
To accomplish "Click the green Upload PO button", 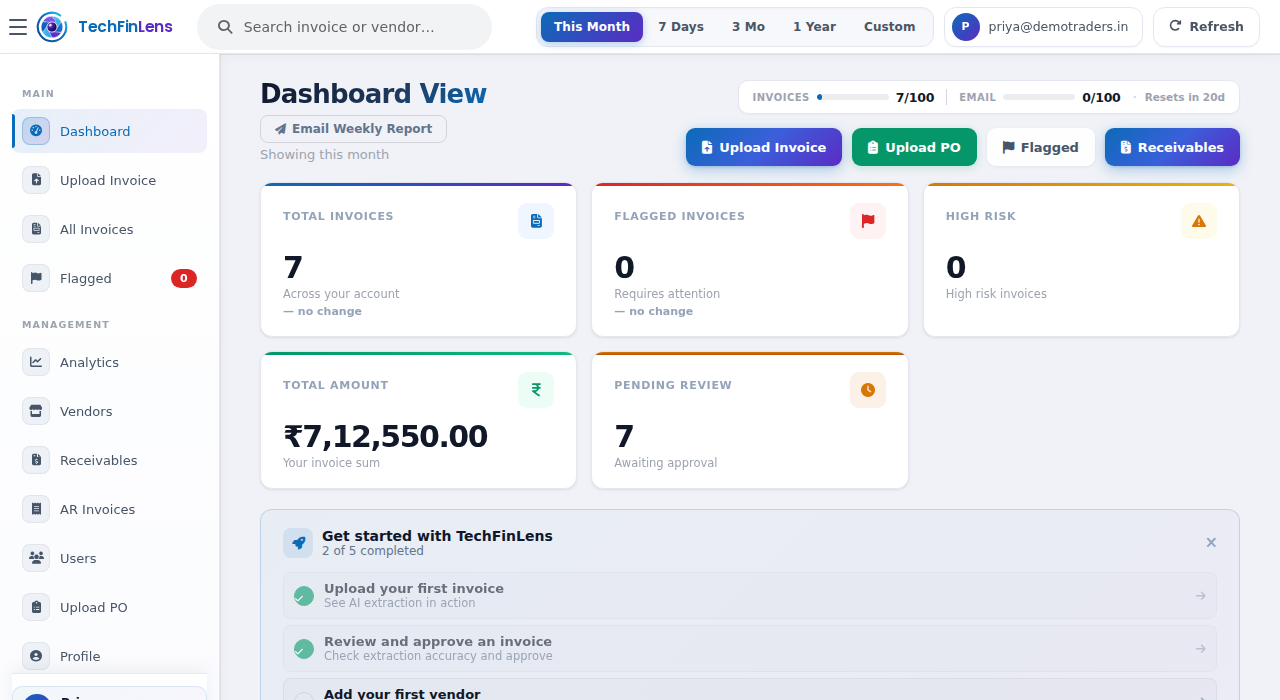I will pyautogui.click(x=914, y=147).
